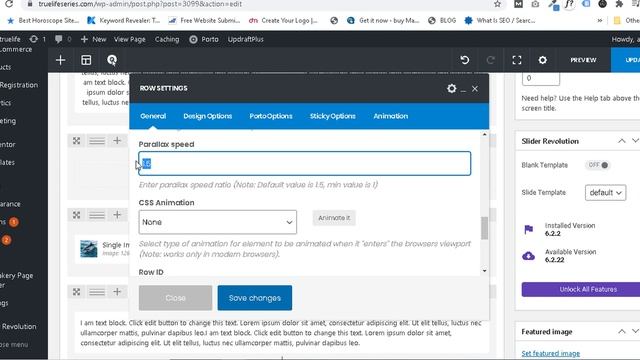Image resolution: width=640 pixels, height=360 pixels.
Task: Click the move handle of the first row
Action: [x=76, y=141]
